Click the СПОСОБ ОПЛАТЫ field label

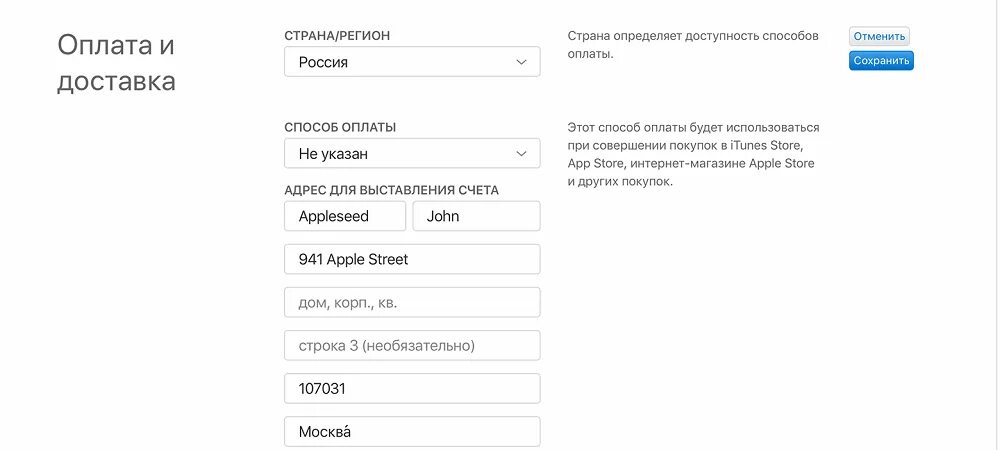(x=340, y=127)
